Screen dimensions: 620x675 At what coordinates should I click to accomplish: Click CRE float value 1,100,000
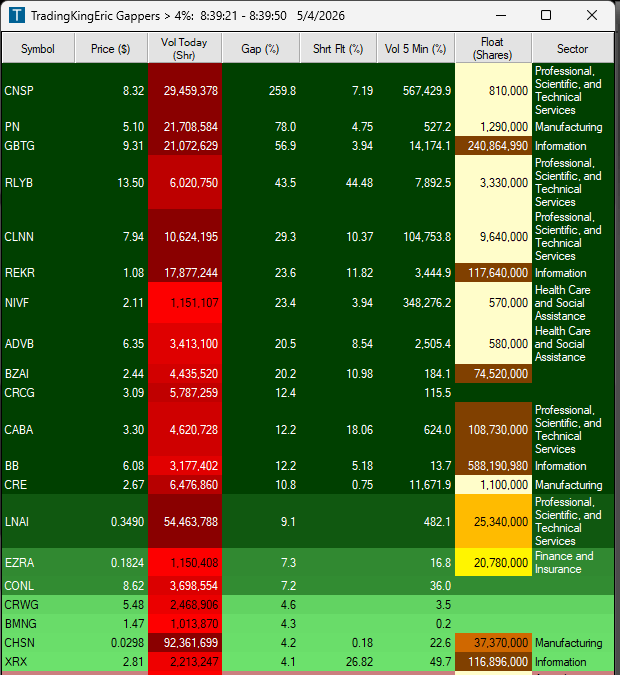[493, 484]
